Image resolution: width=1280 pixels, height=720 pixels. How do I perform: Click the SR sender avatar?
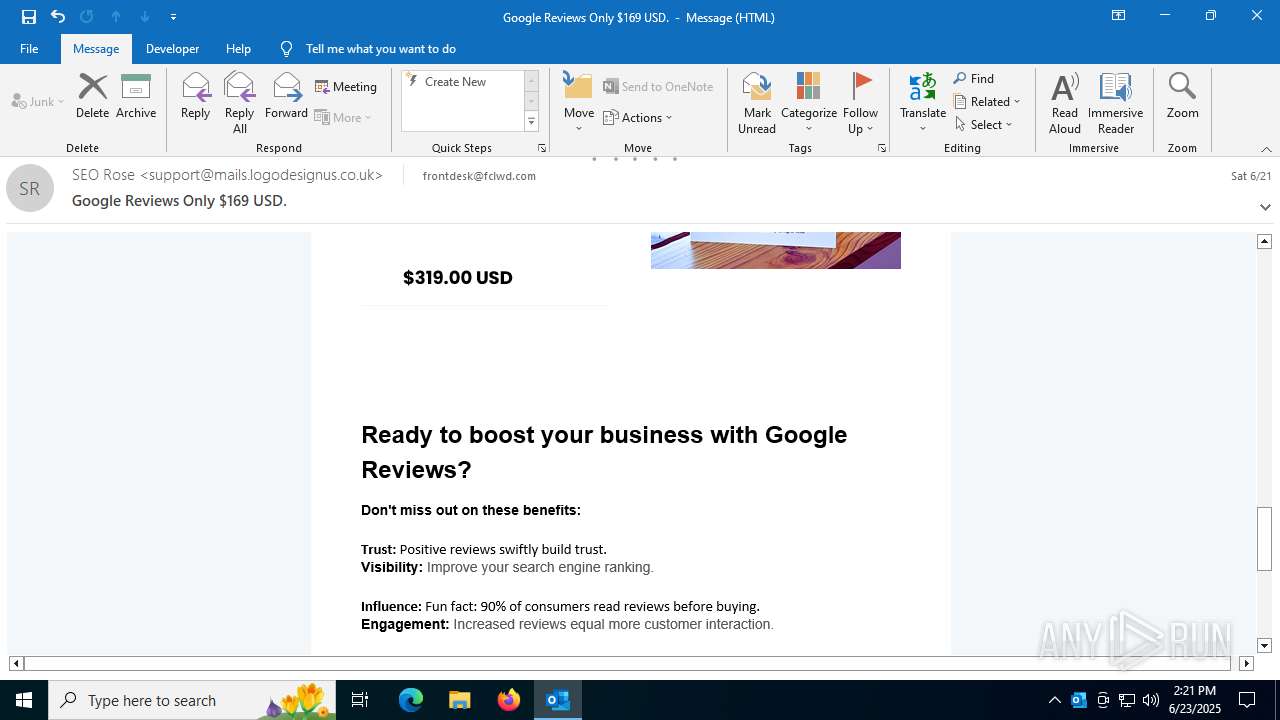(30, 188)
